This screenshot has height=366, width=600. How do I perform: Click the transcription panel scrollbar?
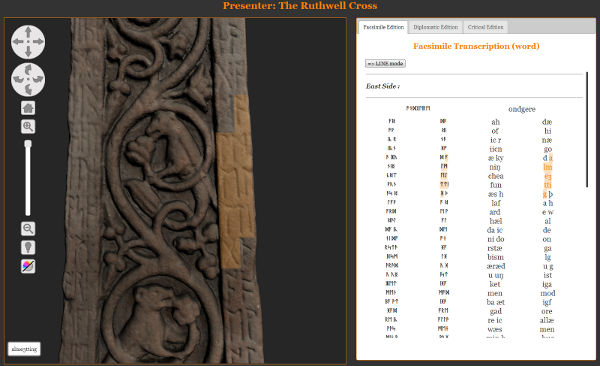587,130
